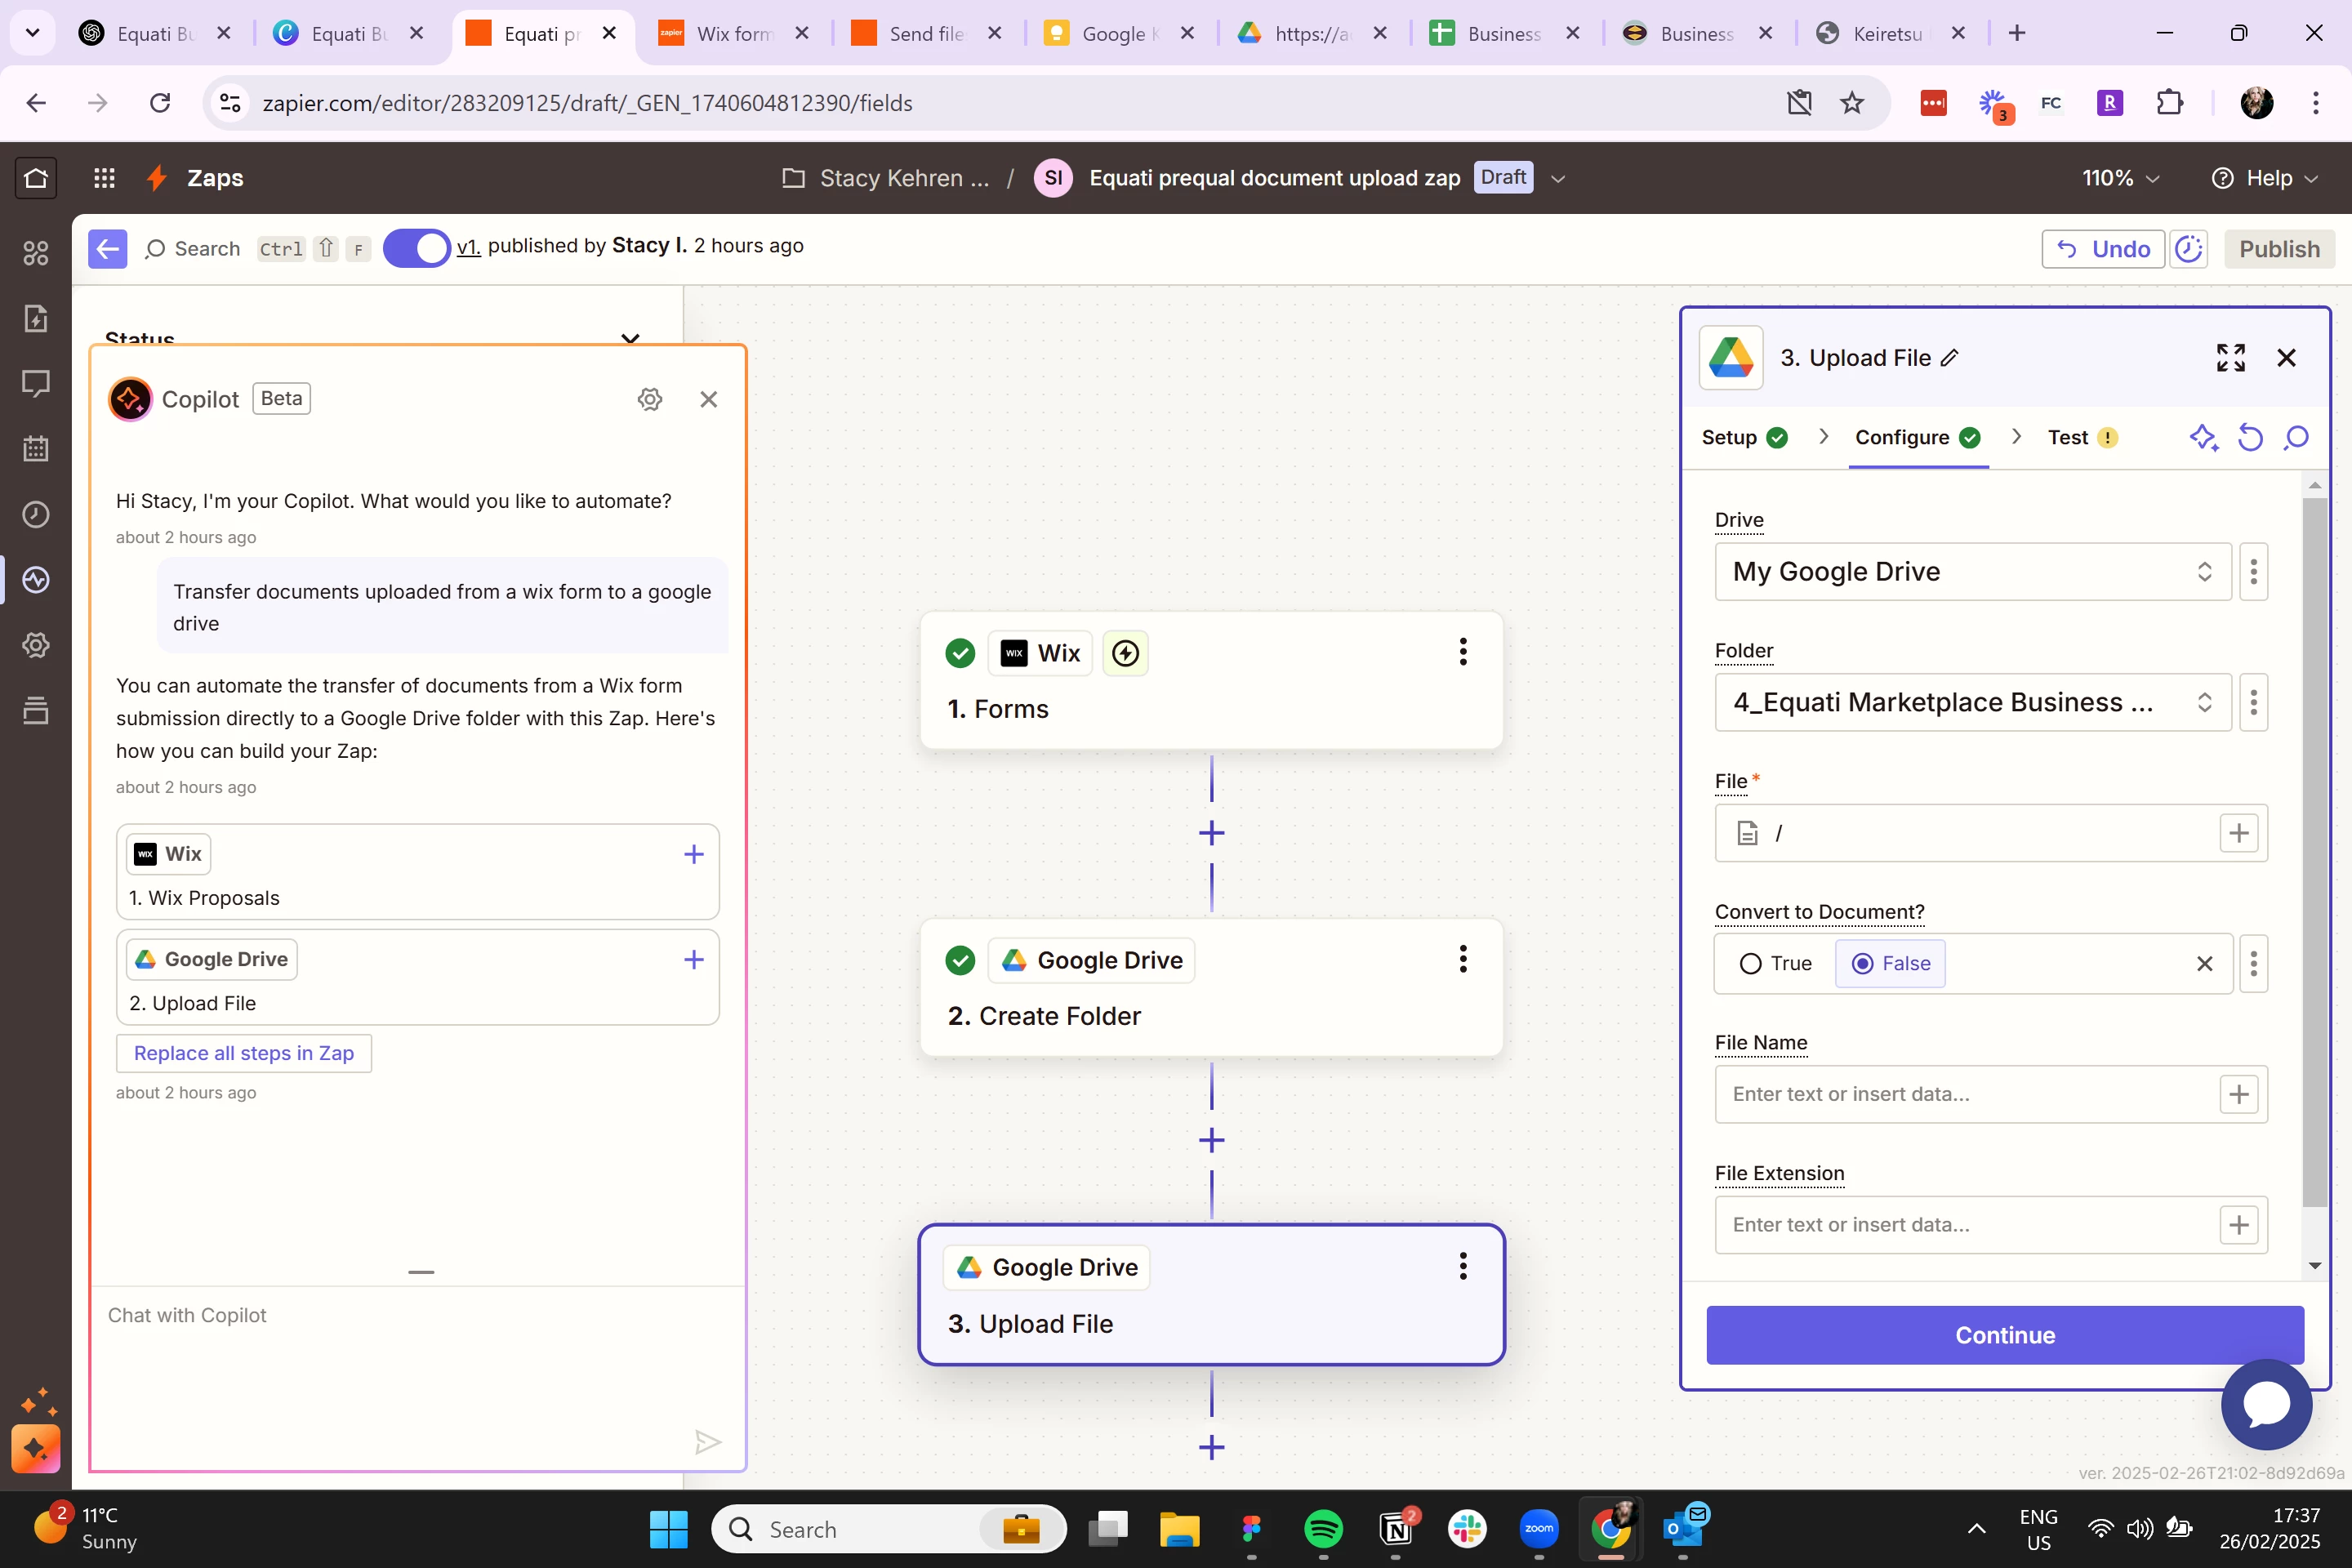Add step between Create Folder and Upload File

[x=1211, y=1140]
